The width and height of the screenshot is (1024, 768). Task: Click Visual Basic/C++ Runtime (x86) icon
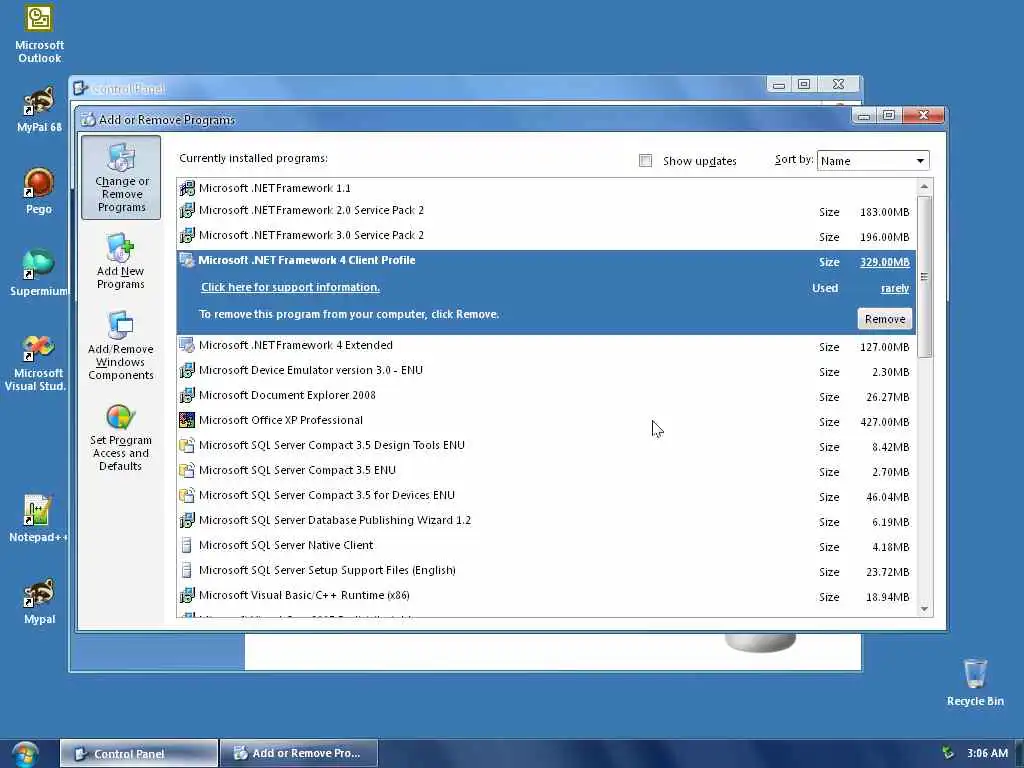(187, 596)
